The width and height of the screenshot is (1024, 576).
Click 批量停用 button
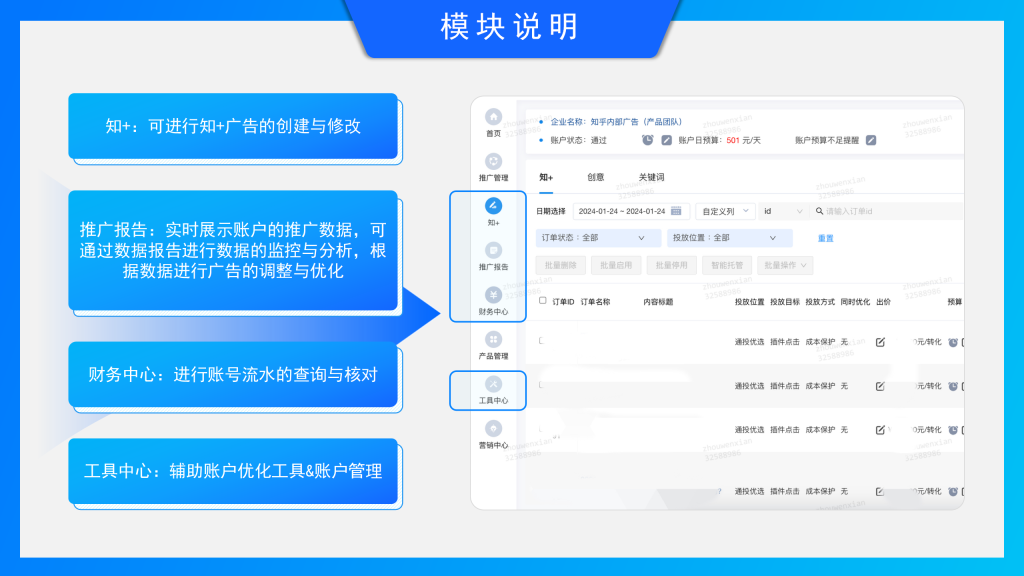[671, 265]
